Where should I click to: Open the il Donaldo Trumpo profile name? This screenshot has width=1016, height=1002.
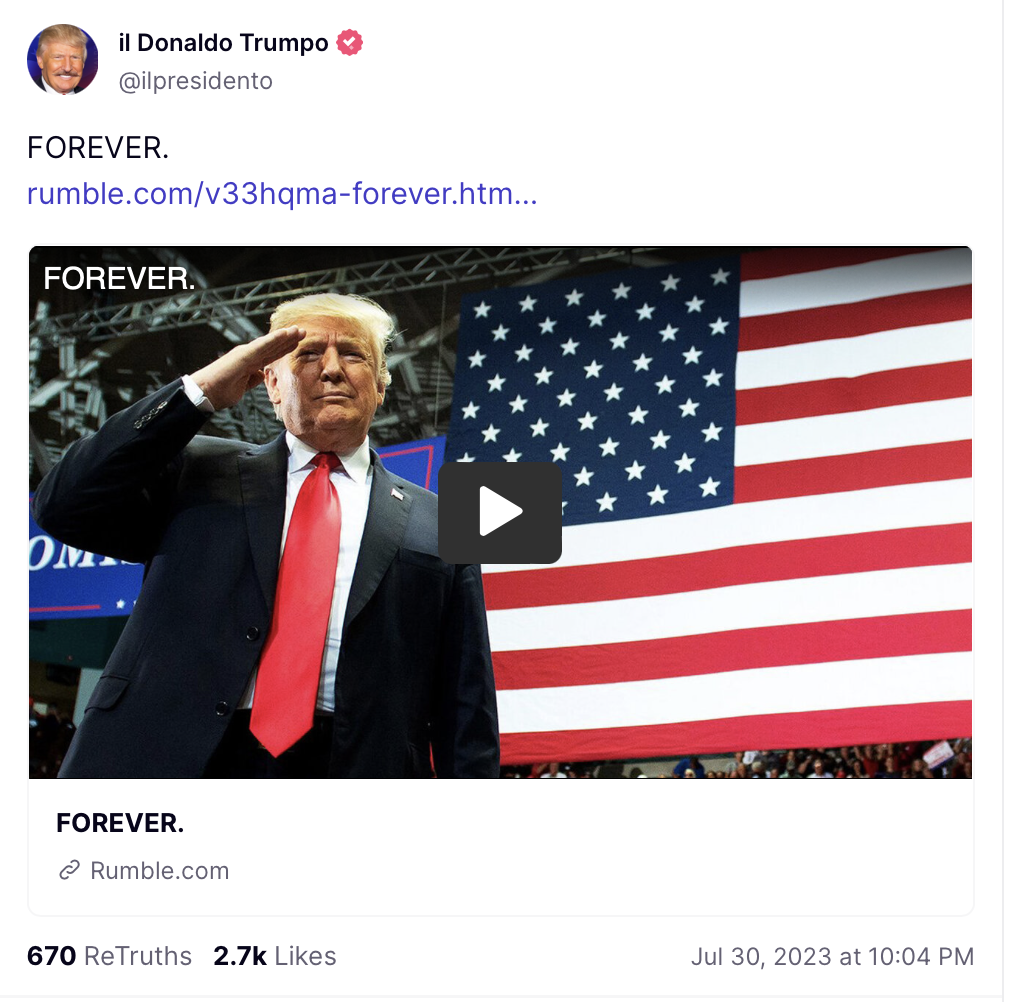click(223, 43)
